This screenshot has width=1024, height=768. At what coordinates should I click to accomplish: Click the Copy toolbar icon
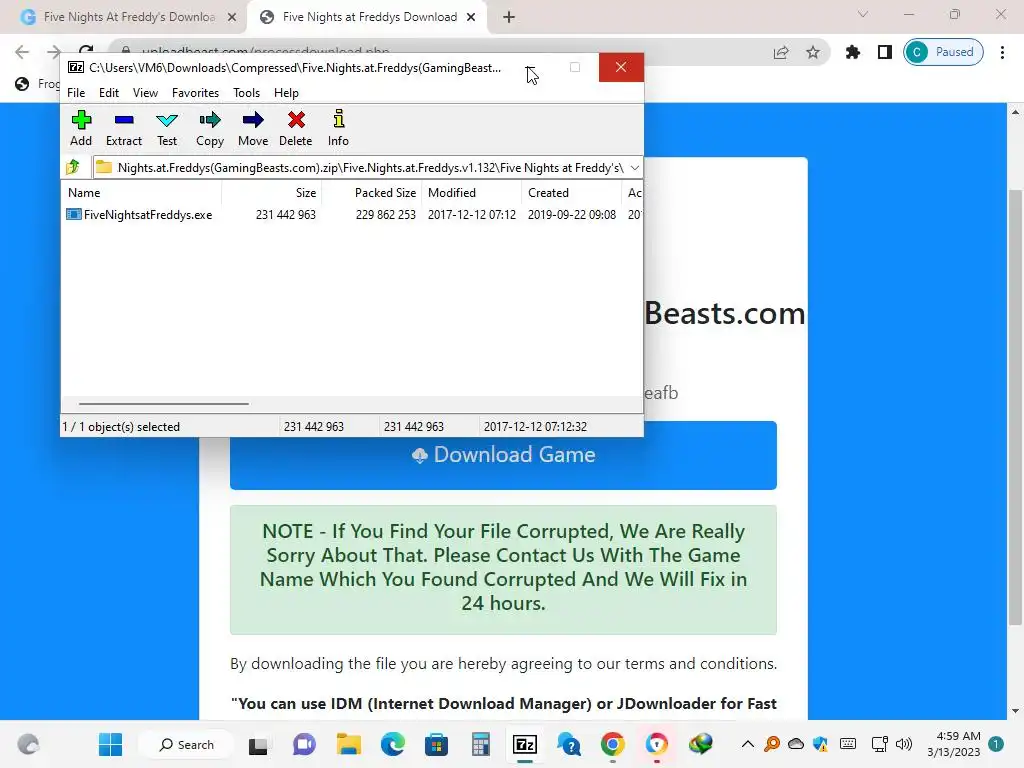click(x=210, y=128)
